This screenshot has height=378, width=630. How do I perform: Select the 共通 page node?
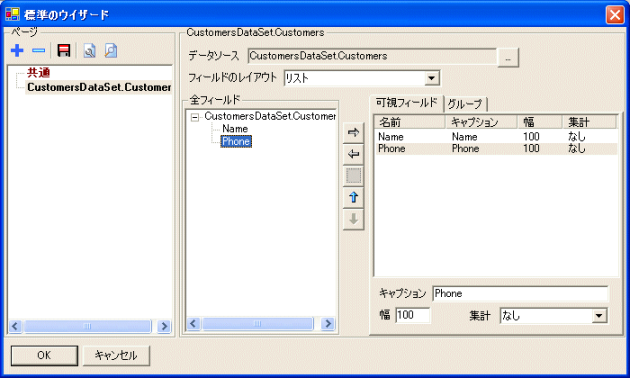39,73
